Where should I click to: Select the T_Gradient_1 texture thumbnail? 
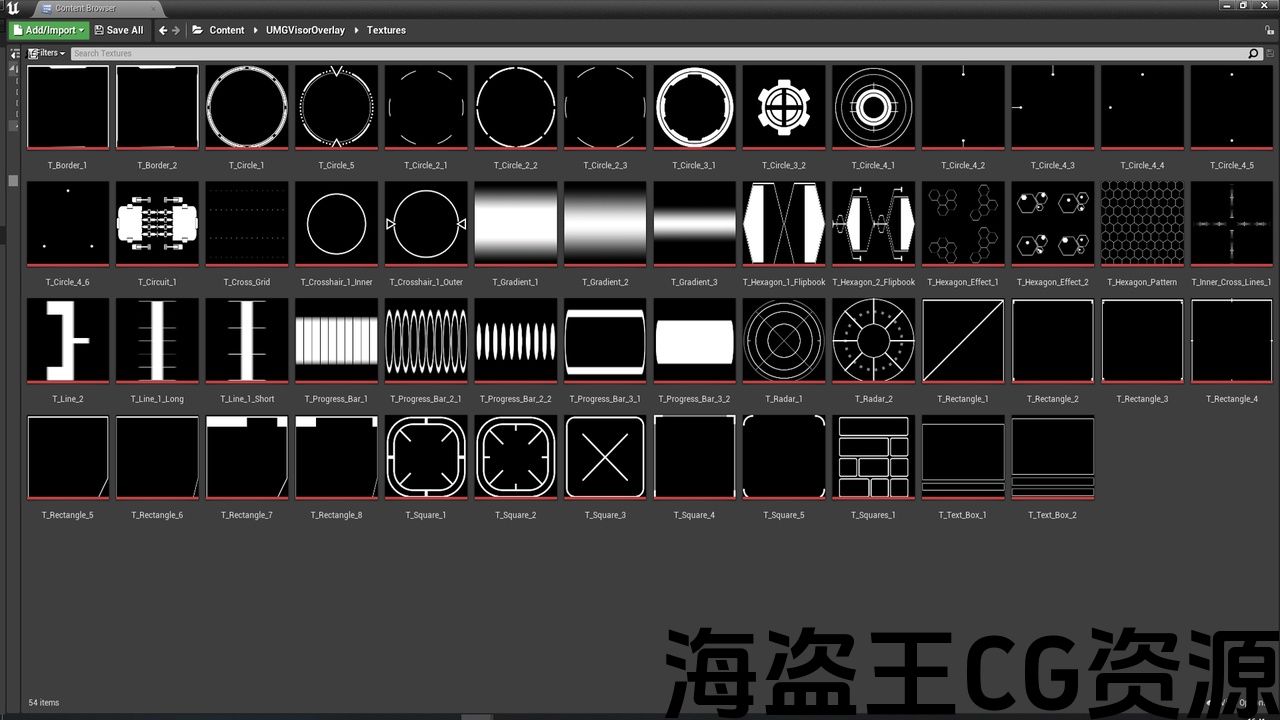point(515,224)
